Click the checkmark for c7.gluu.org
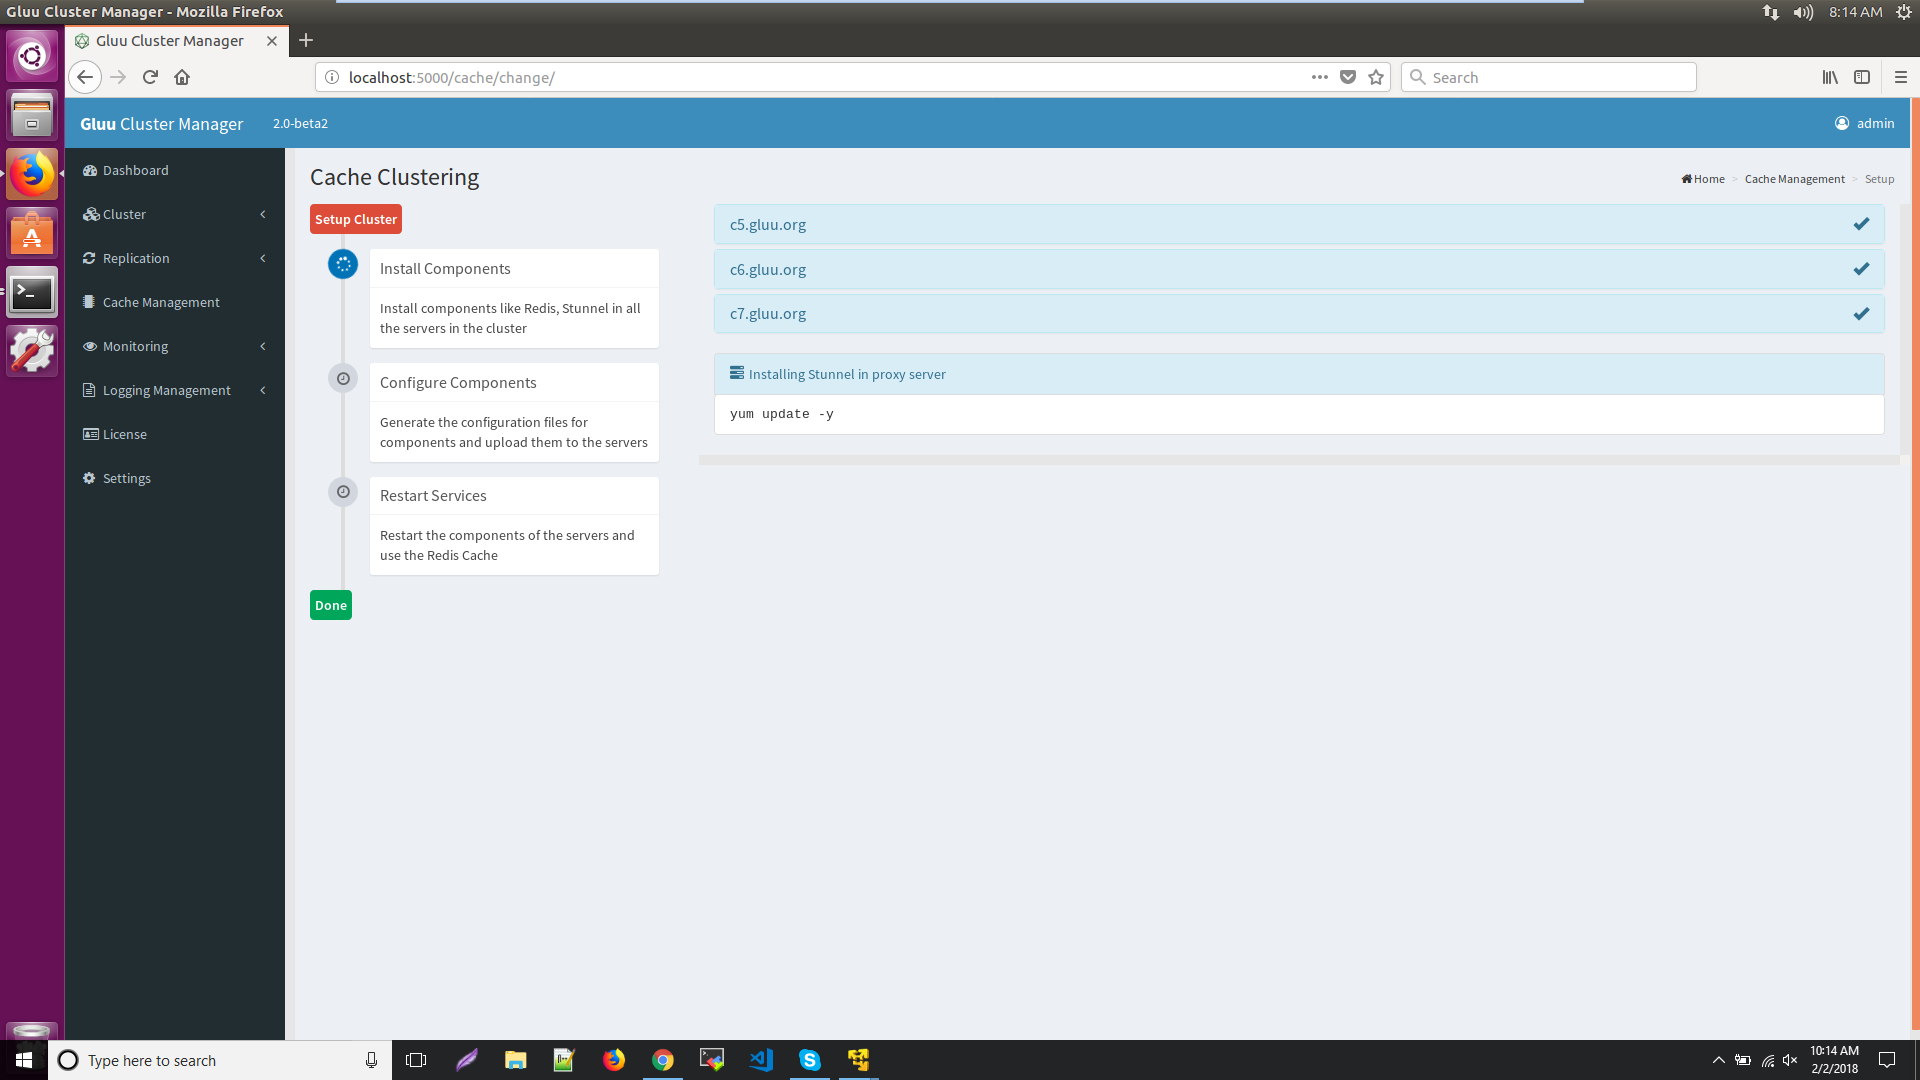 (x=1861, y=313)
